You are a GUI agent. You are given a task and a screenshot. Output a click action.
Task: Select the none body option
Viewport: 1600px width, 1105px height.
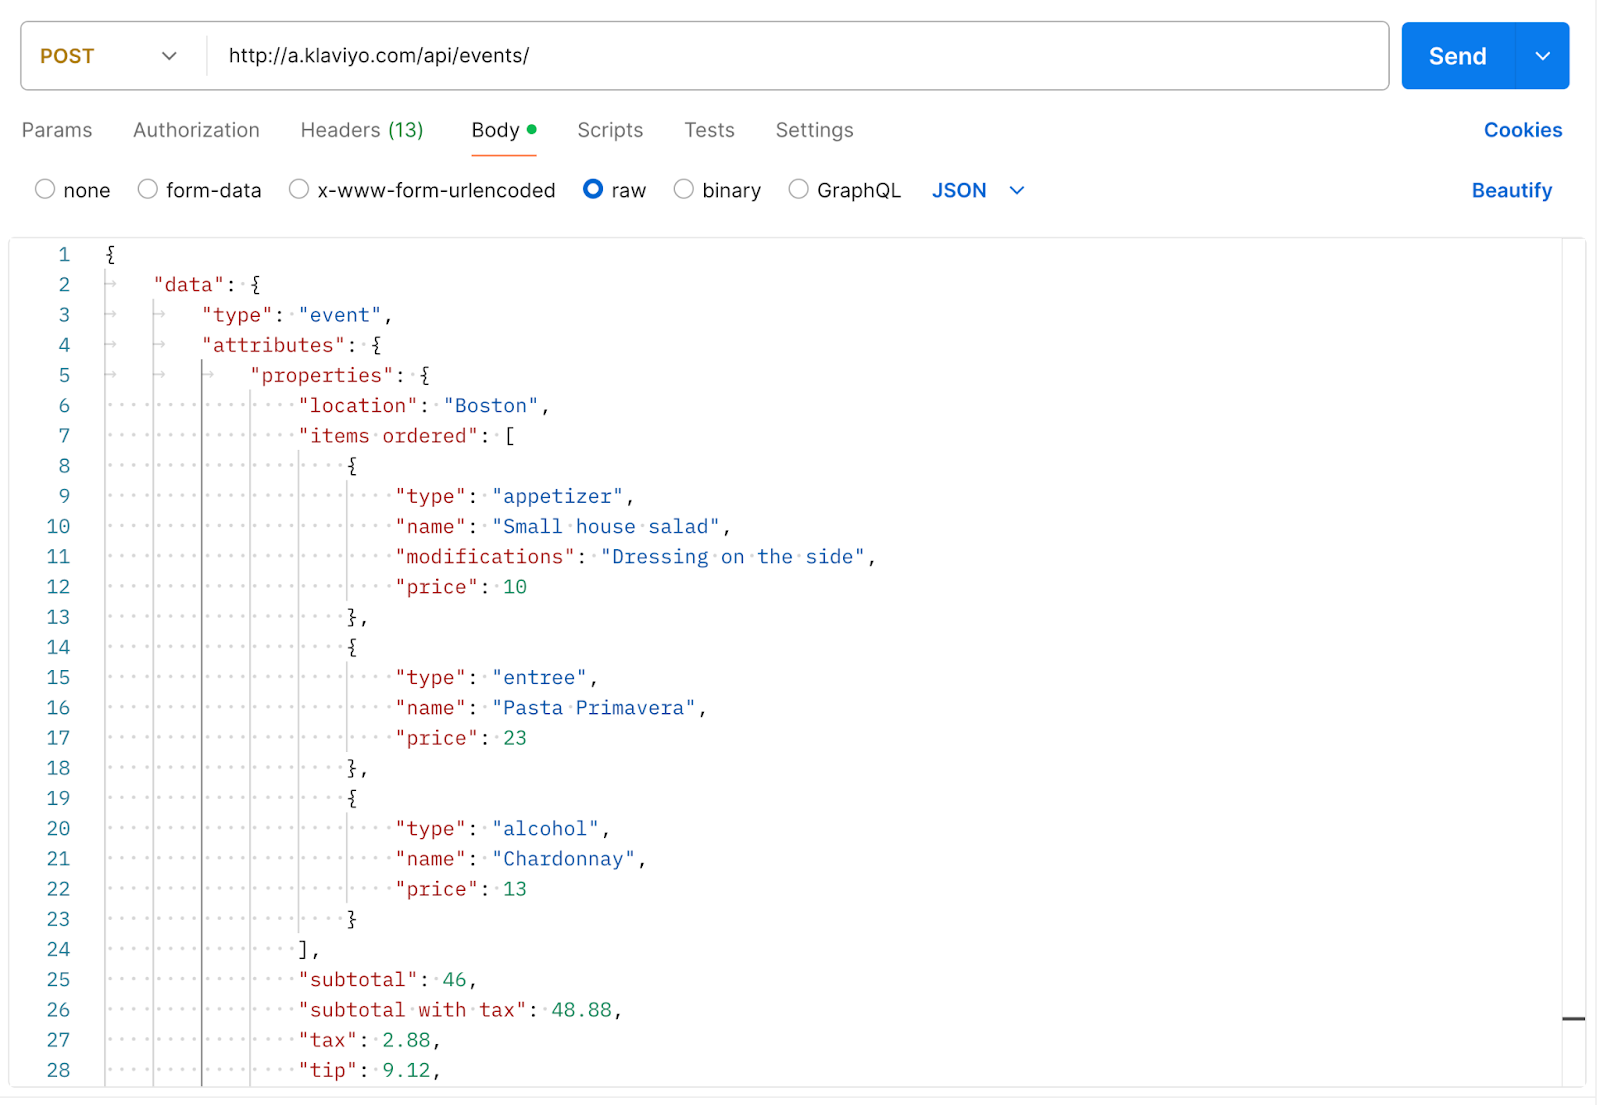[45, 189]
